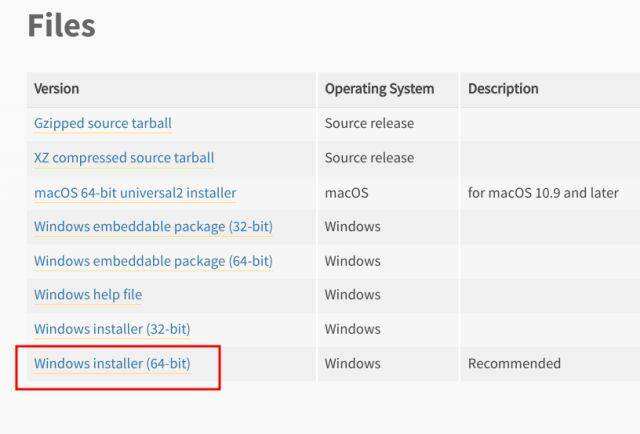Click the Files heading
The width and height of the screenshot is (640, 434).
pos(61,26)
